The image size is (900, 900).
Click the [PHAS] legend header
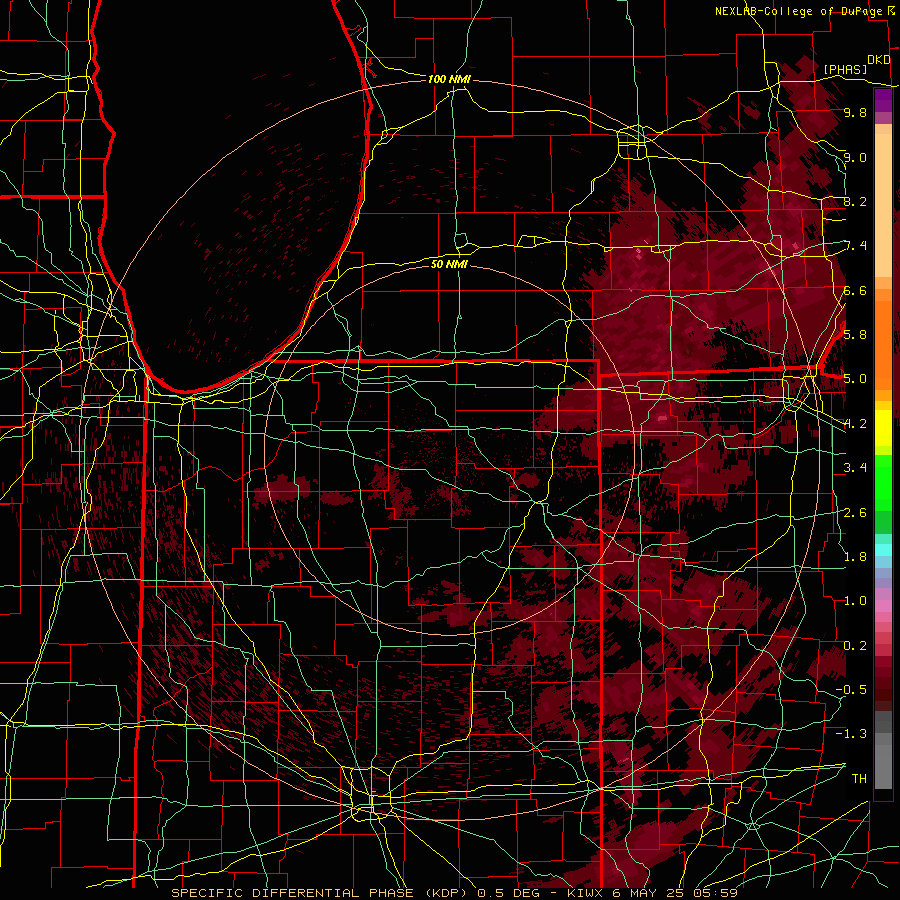[845, 70]
